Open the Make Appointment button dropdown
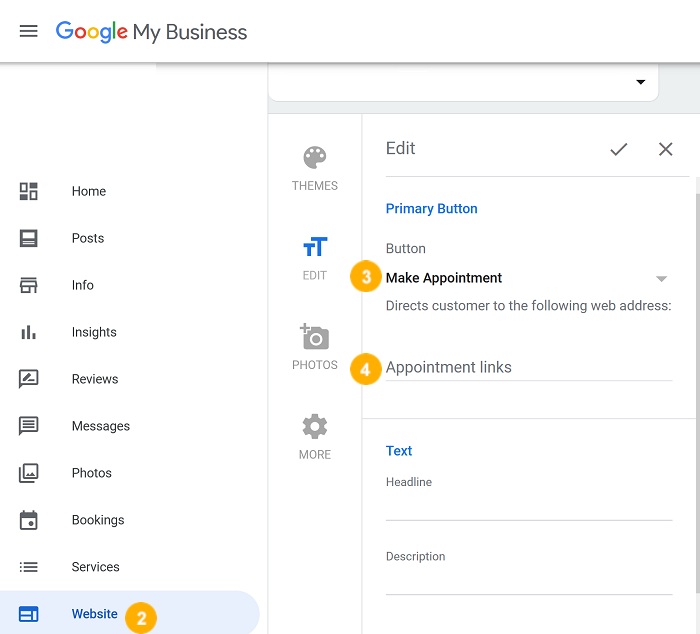 point(529,278)
